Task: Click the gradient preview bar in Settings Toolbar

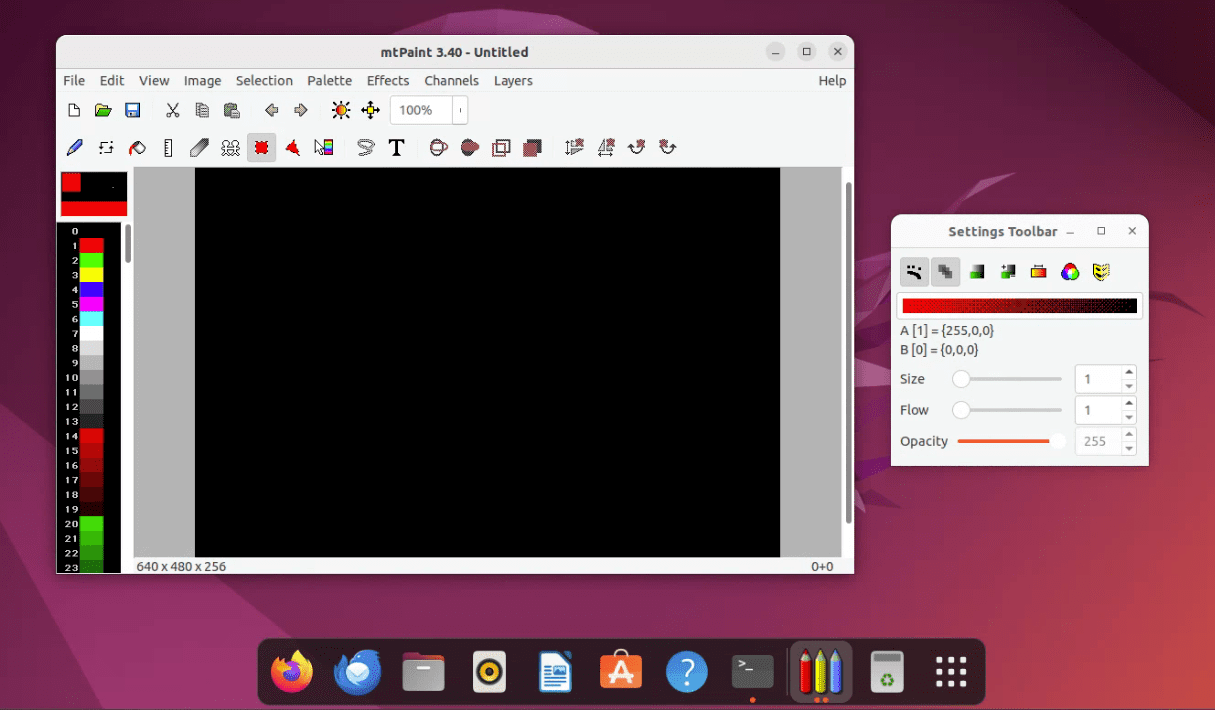Action: pyautogui.click(x=1019, y=306)
